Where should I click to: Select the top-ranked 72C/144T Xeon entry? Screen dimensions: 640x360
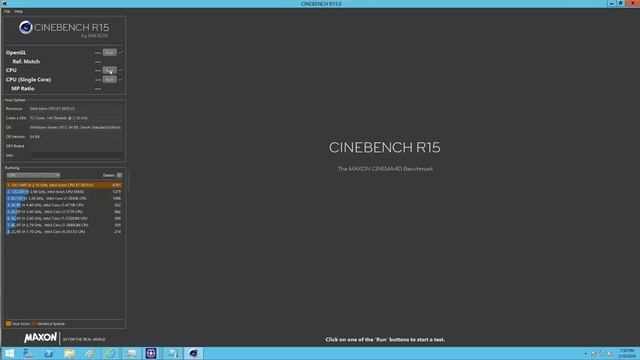pos(64,185)
